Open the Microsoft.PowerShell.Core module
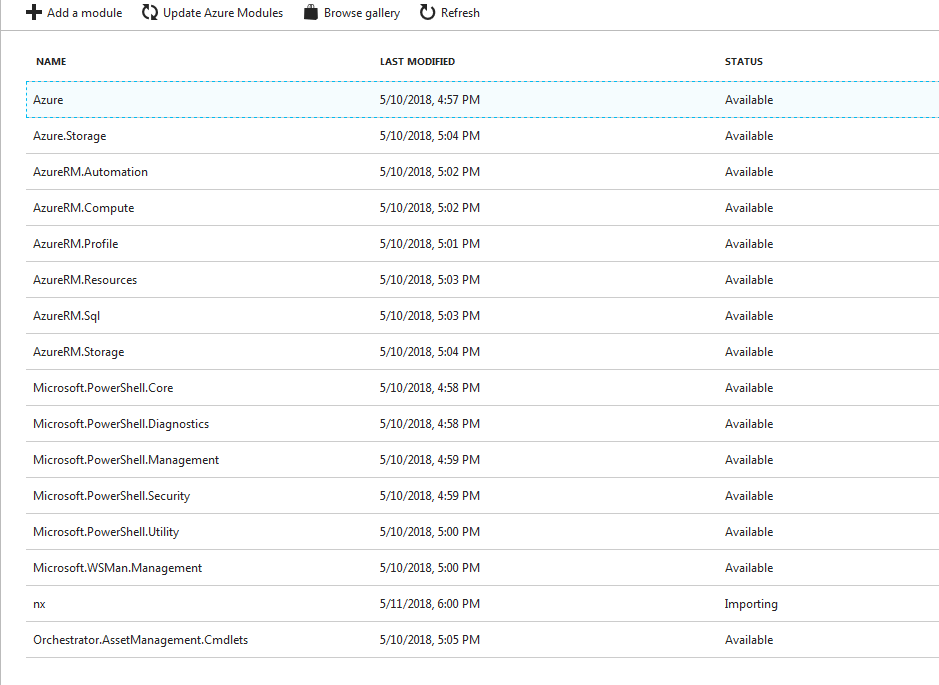This screenshot has width=939, height=685. tap(104, 387)
